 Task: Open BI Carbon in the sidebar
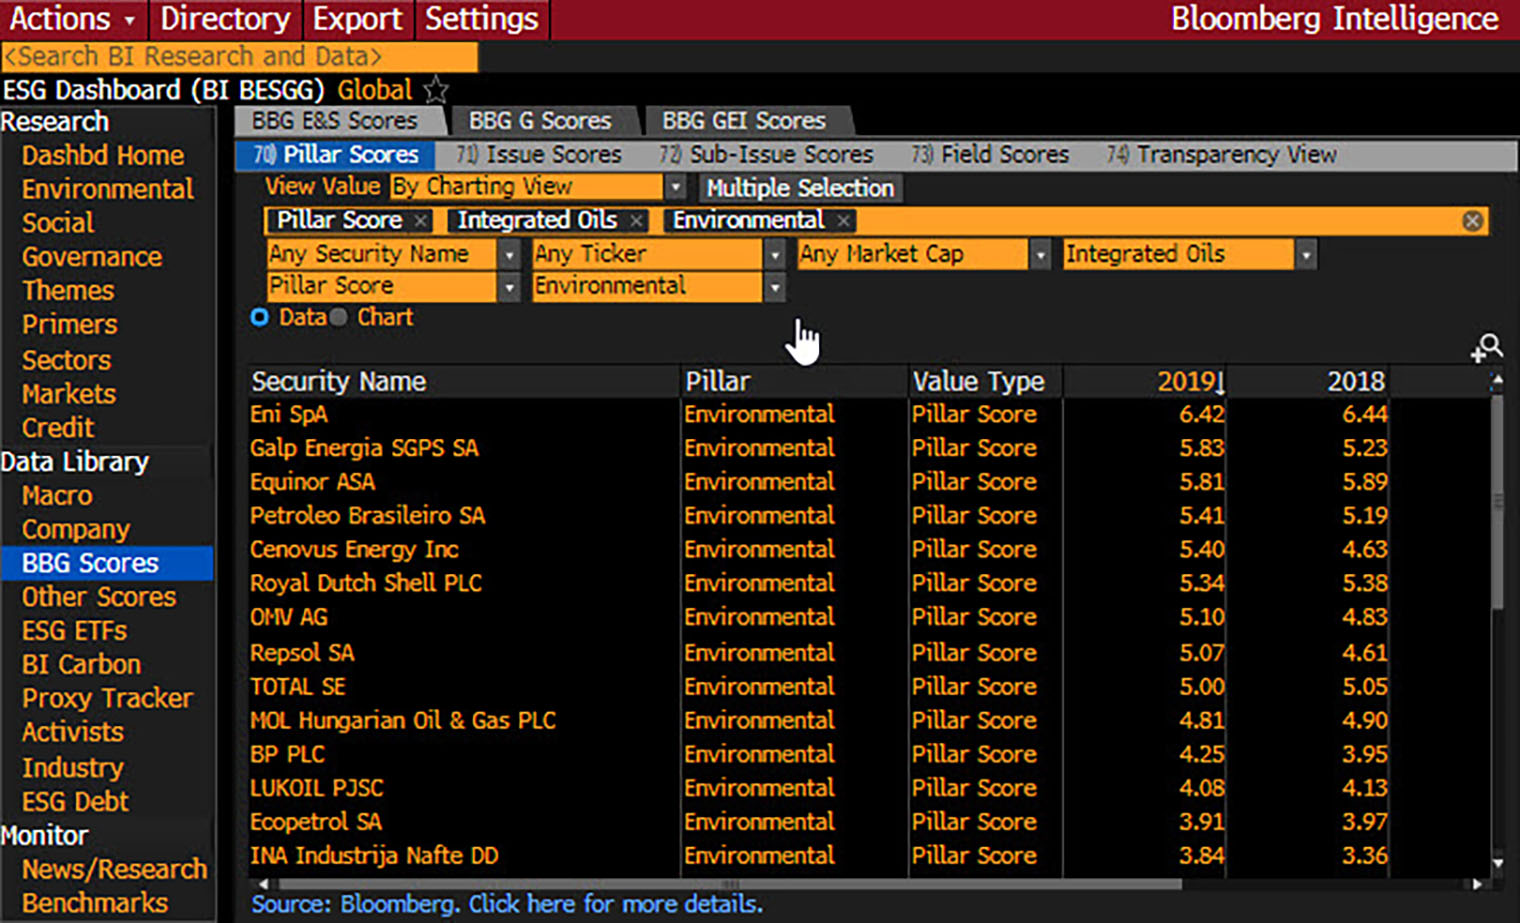pyautogui.click(x=81, y=665)
